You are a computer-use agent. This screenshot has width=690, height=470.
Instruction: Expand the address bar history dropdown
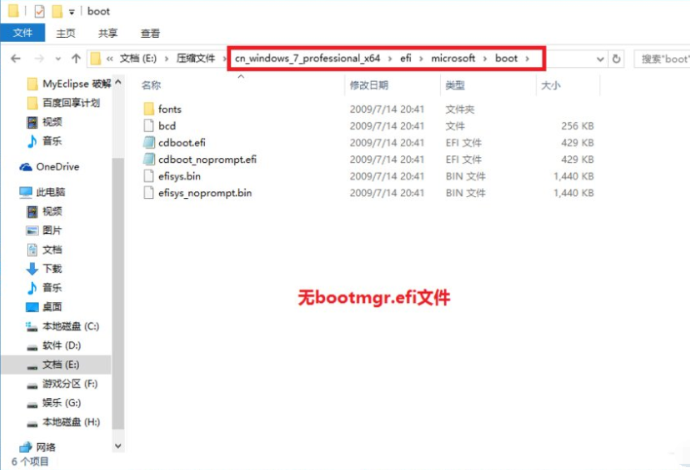pyautogui.click(x=600, y=59)
